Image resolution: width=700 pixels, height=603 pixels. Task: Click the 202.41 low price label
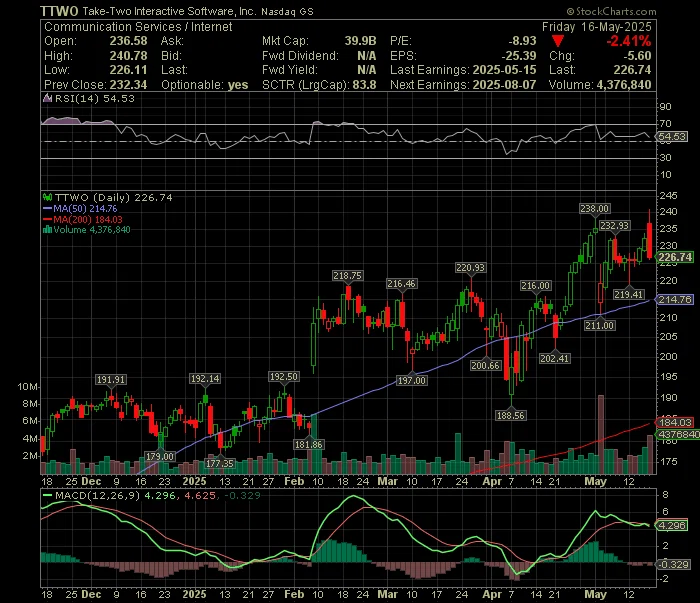tap(554, 358)
